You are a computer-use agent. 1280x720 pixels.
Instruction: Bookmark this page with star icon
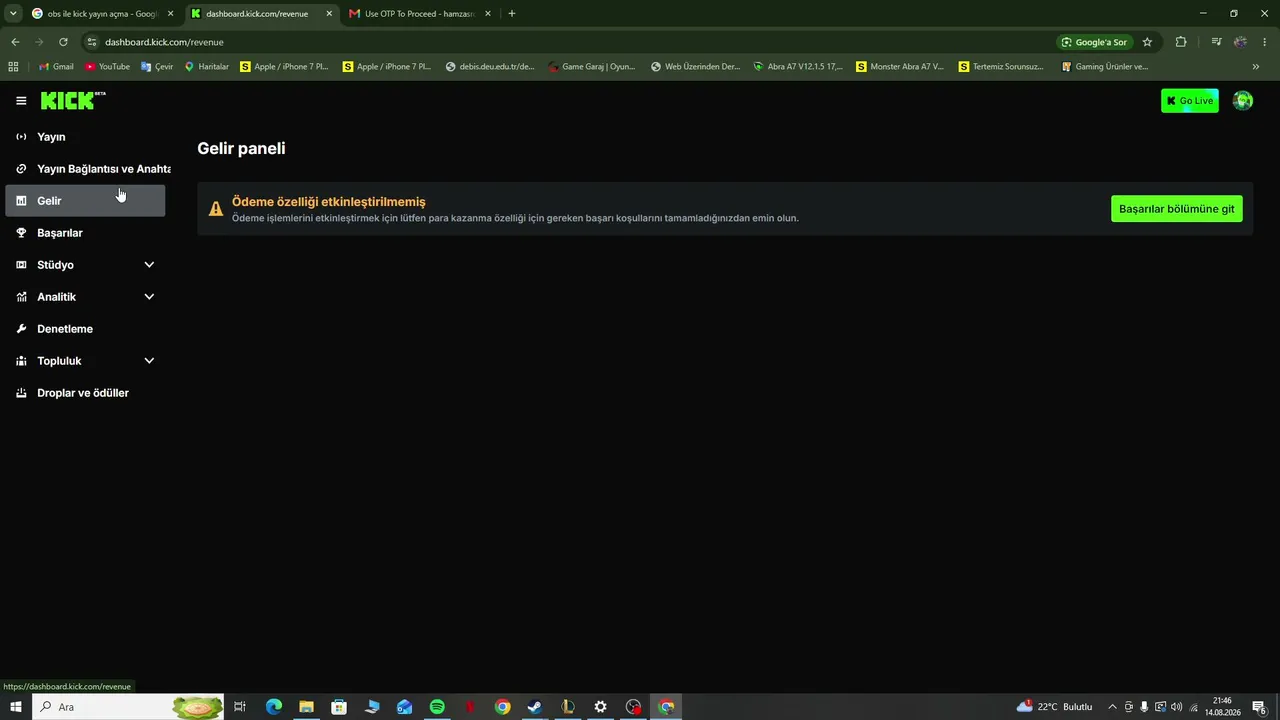coord(1147,42)
